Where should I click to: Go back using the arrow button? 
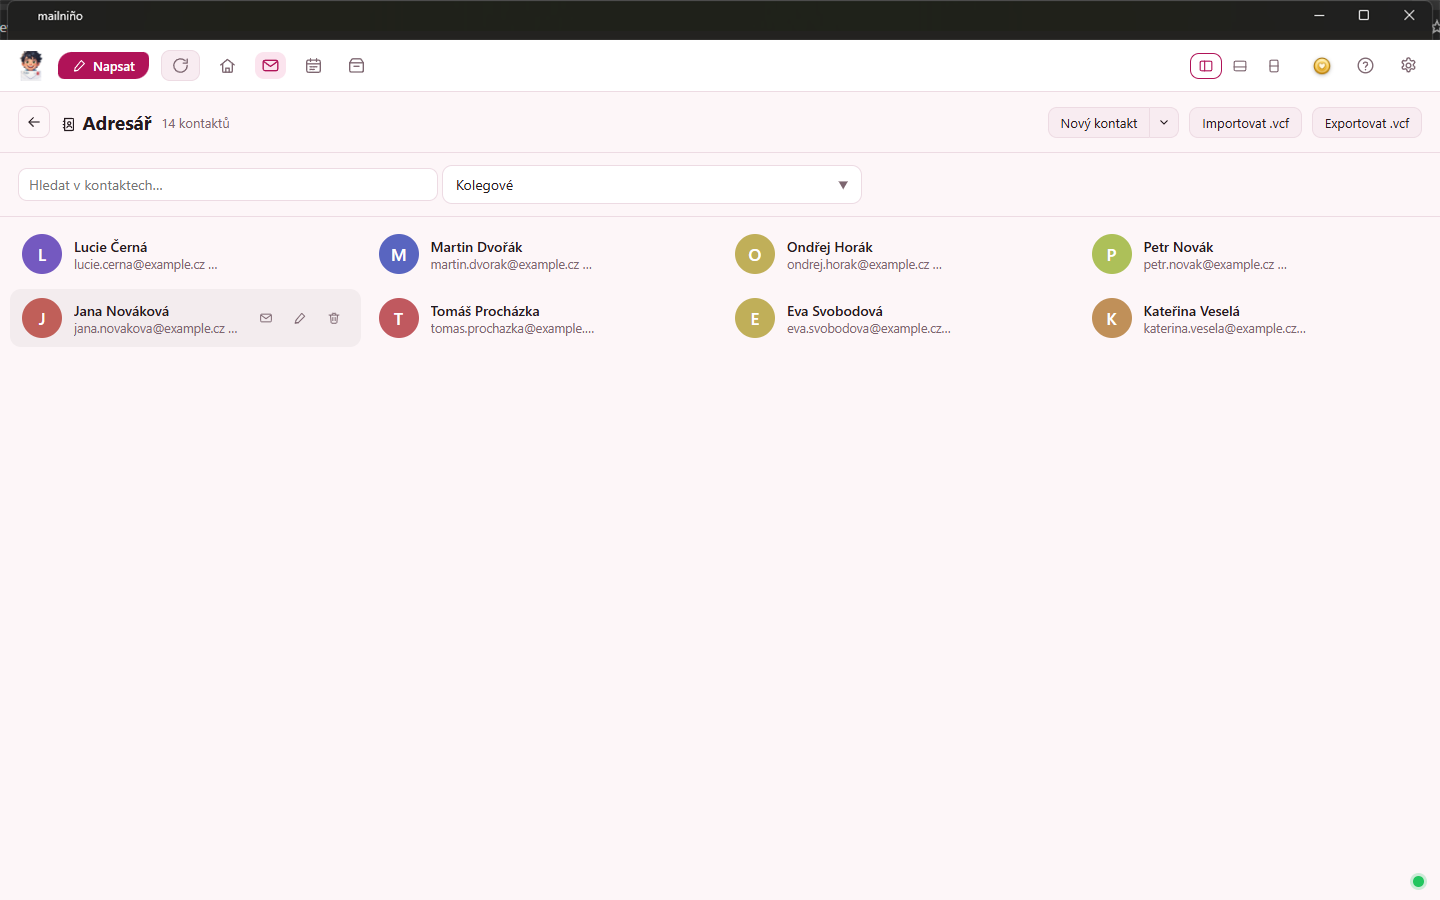34,122
